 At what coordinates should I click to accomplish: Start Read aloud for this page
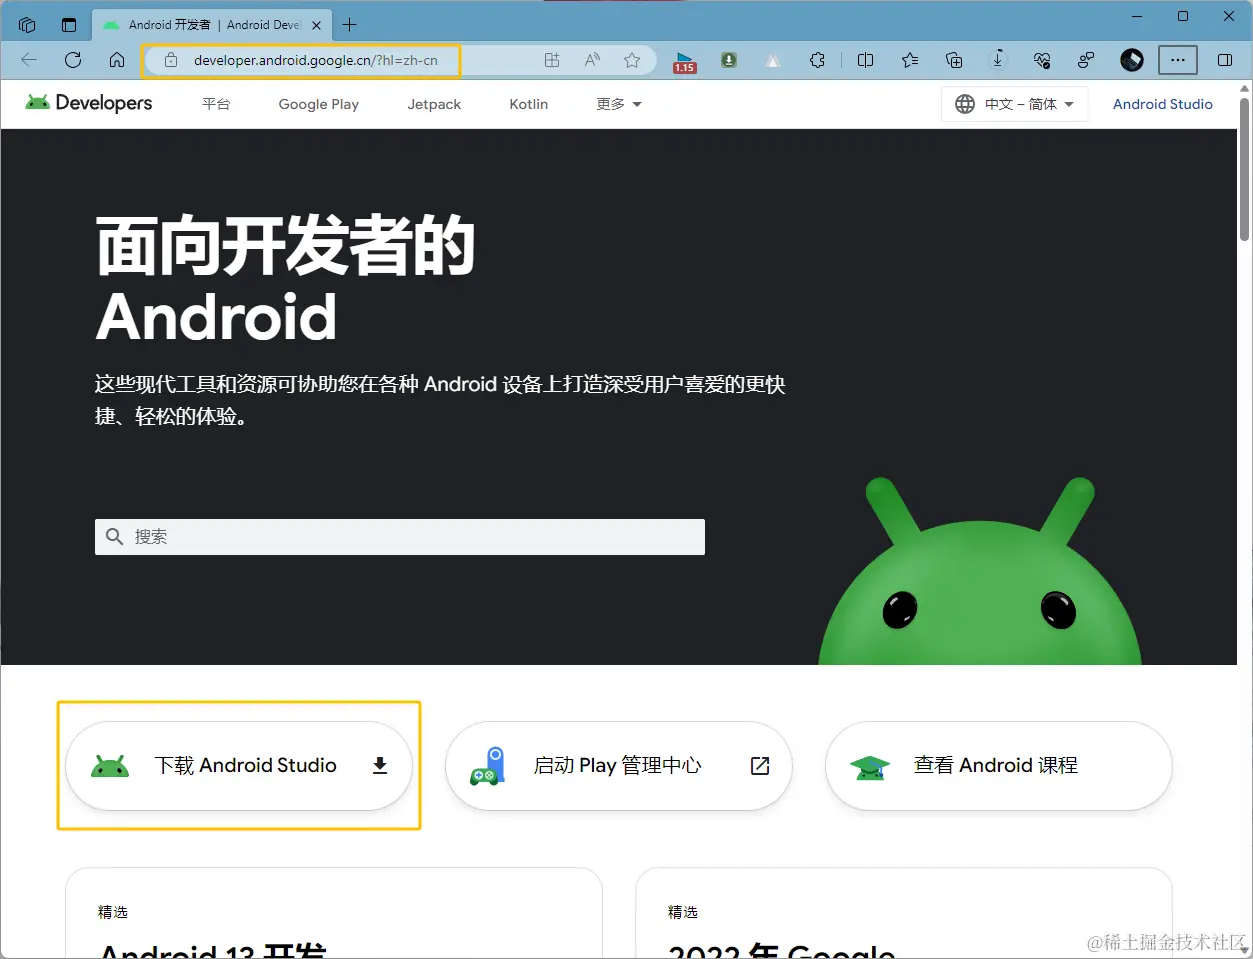click(592, 60)
